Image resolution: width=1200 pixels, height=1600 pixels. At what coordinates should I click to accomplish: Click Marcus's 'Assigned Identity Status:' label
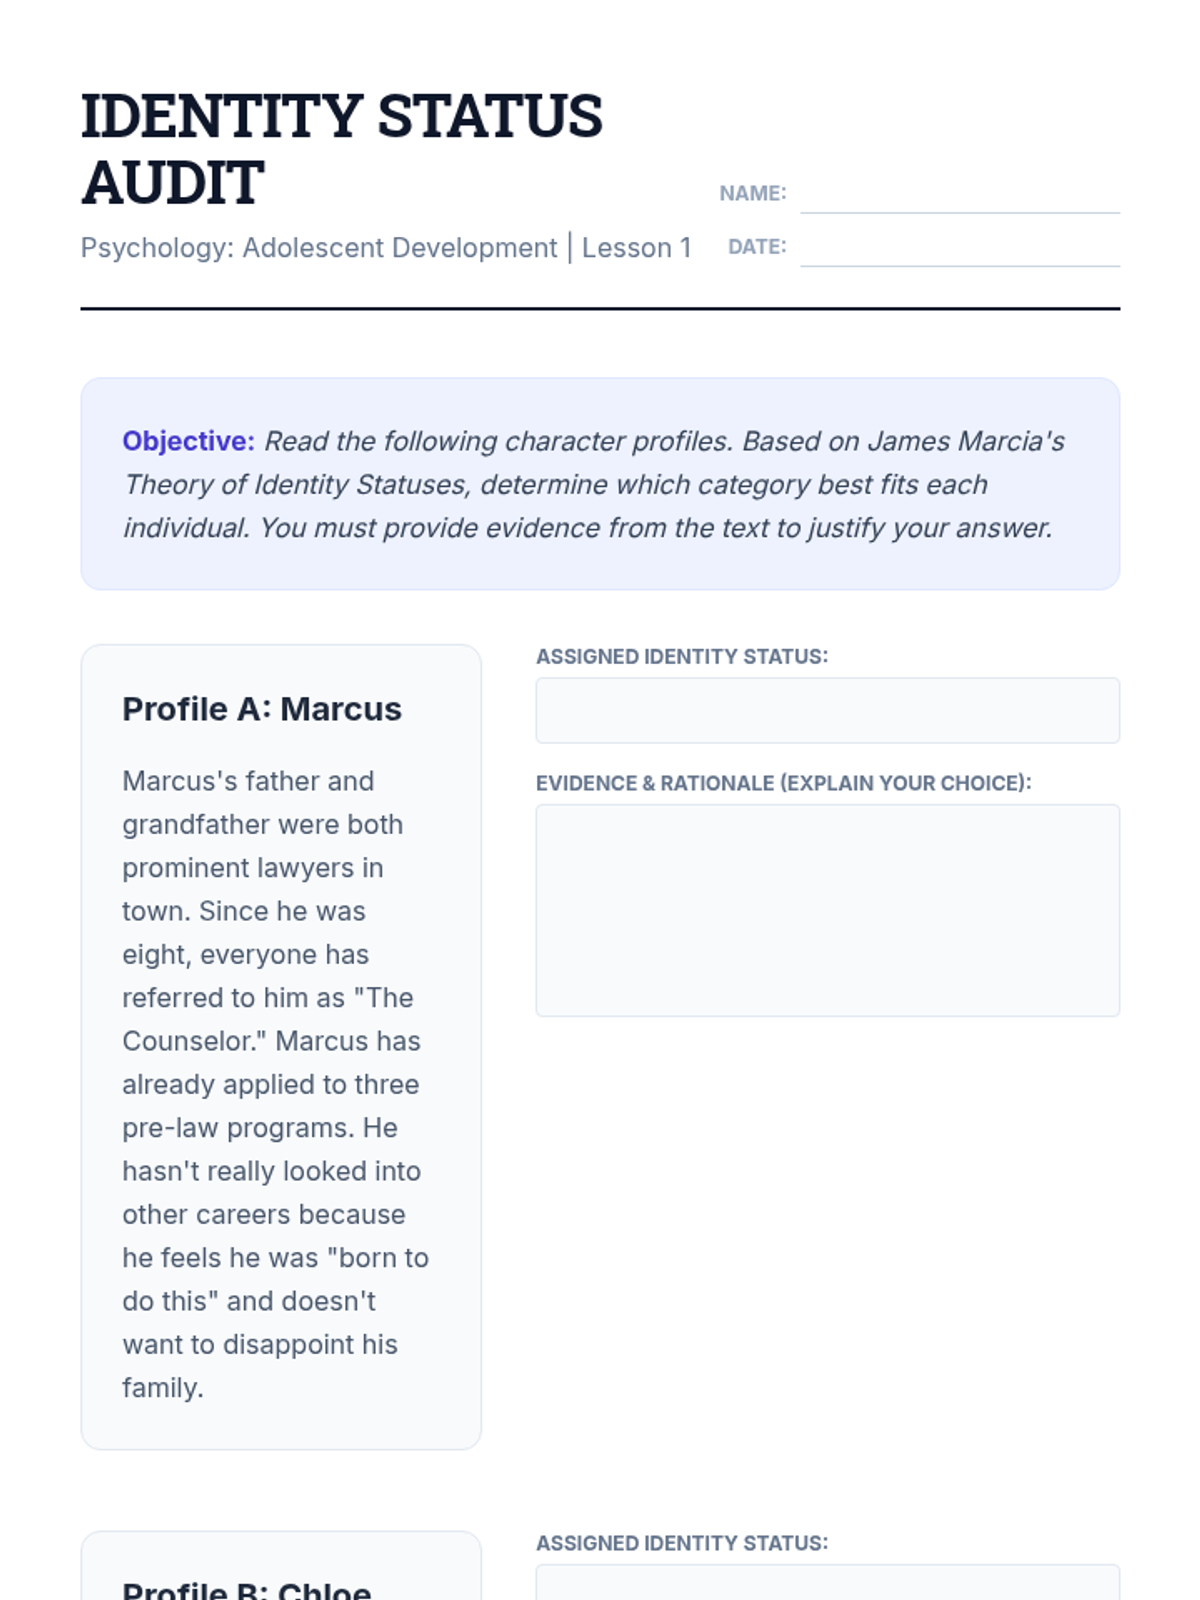681,657
